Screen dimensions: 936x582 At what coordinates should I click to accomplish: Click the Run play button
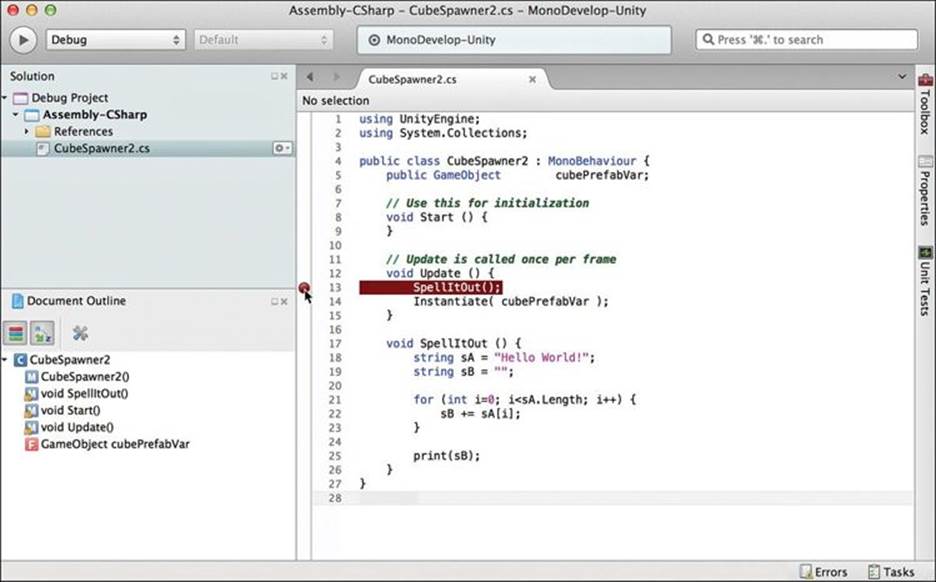(x=23, y=40)
